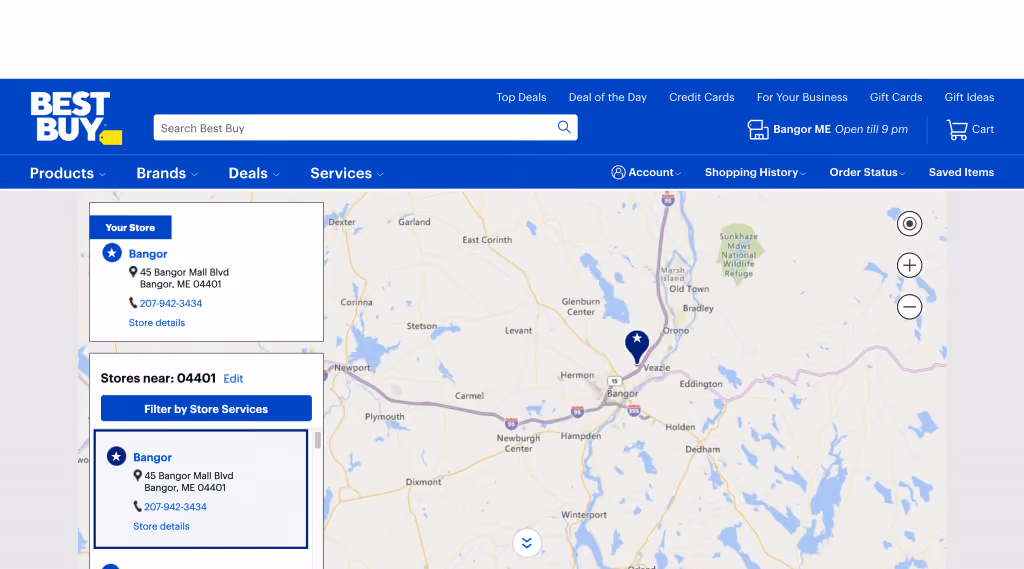Go to Top Deals
The width and height of the screenshot is (1024, 569).
pyautogui.click(x=521, y=97)
